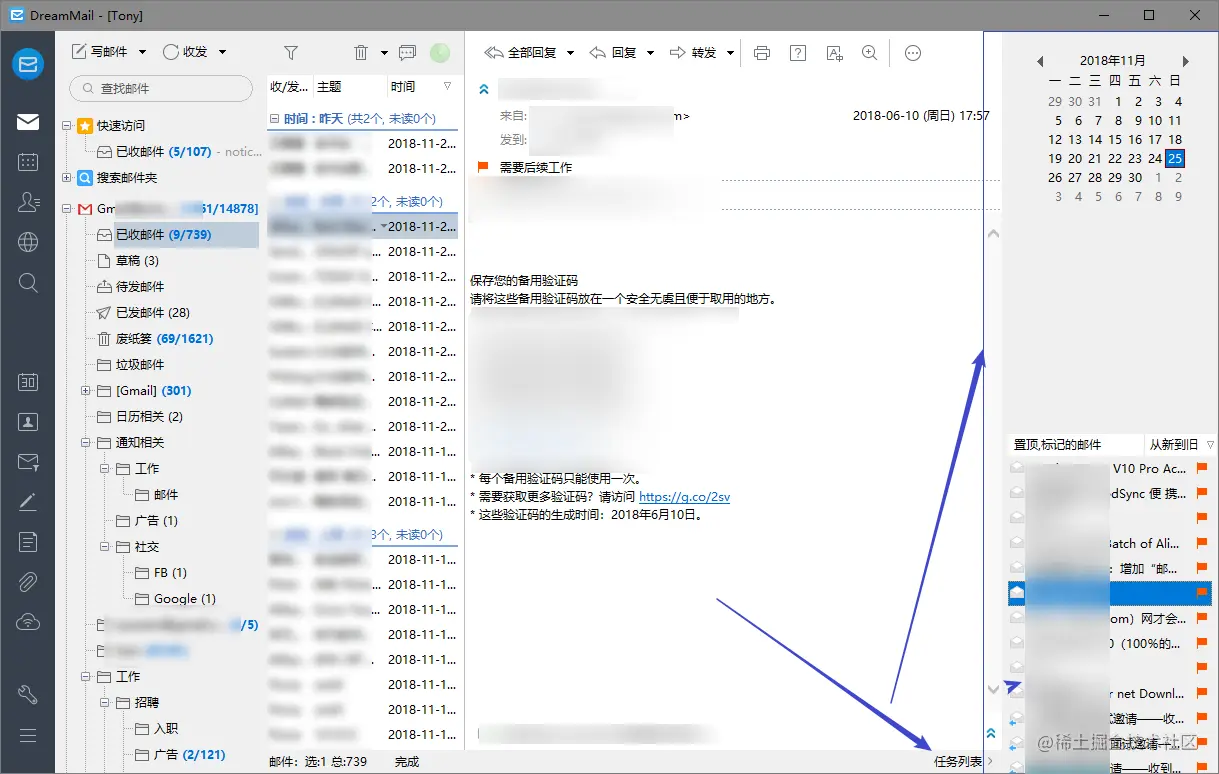Click the 收发 send/receive button
This screenshot has width=1219, height=774.
click(x=185, y=52)
